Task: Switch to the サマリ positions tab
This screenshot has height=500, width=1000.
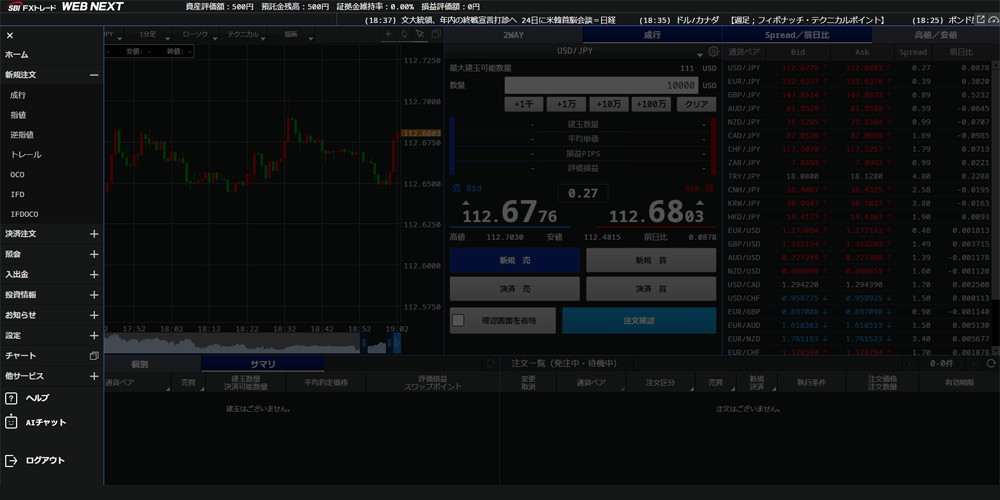Action: pyautogui.click(x=263, y=364)
